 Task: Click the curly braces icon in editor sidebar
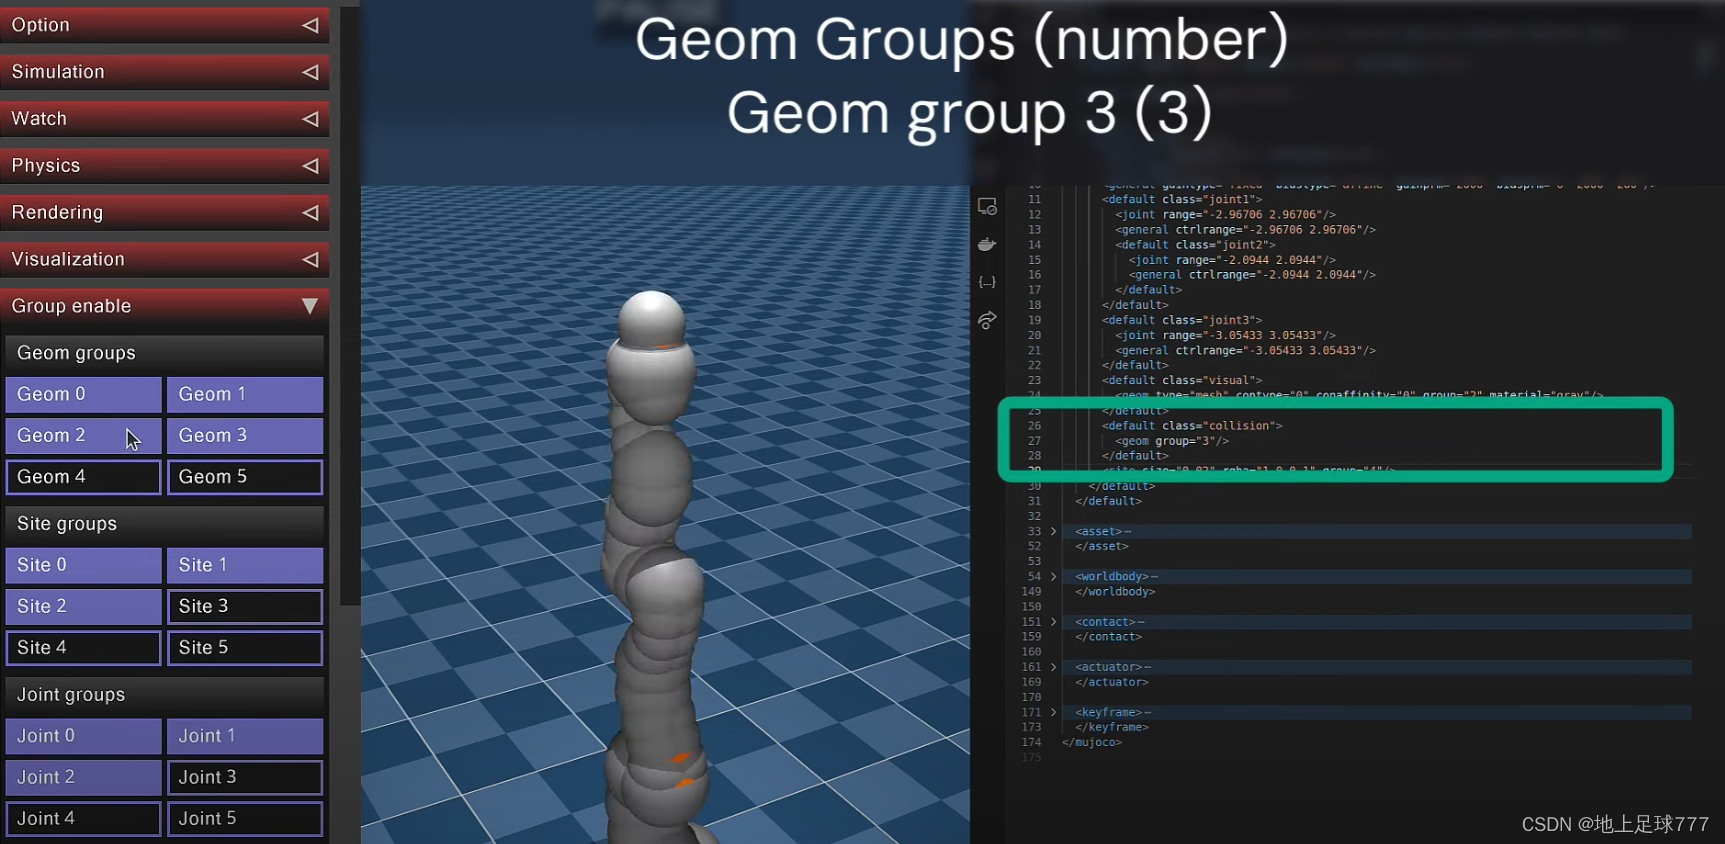[x=987, y=282]
